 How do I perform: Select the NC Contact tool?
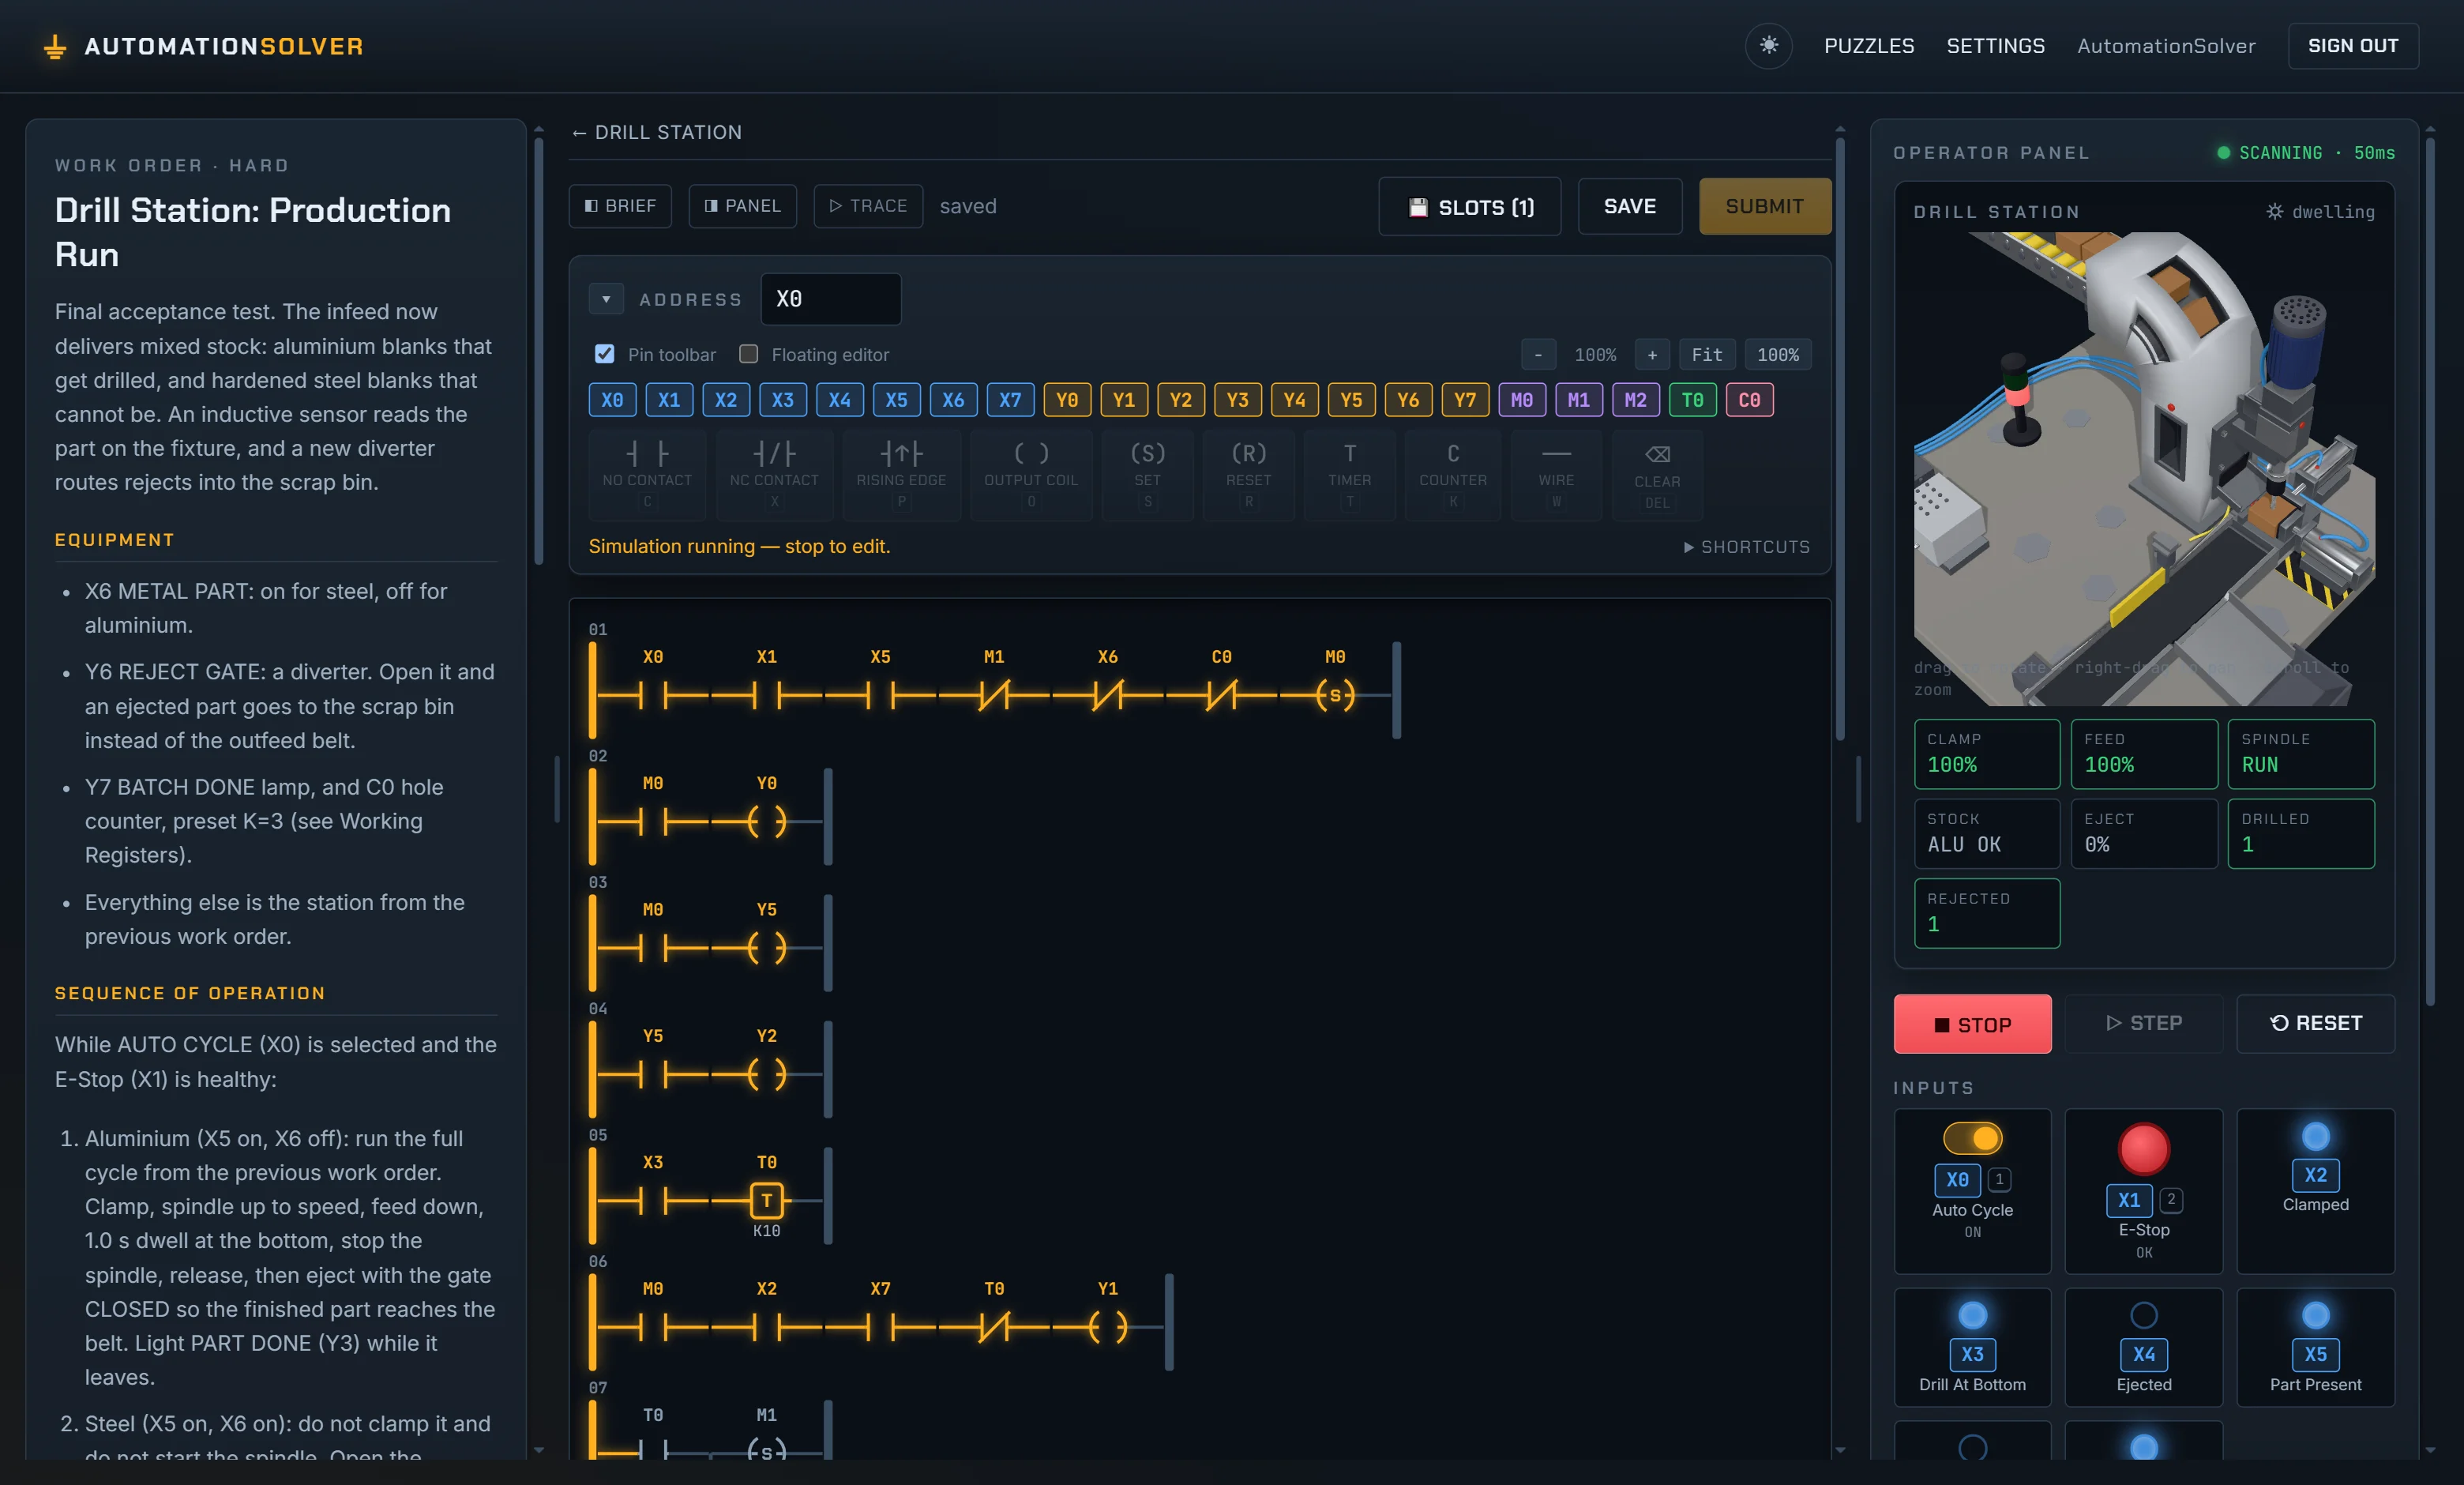point(774,475)
